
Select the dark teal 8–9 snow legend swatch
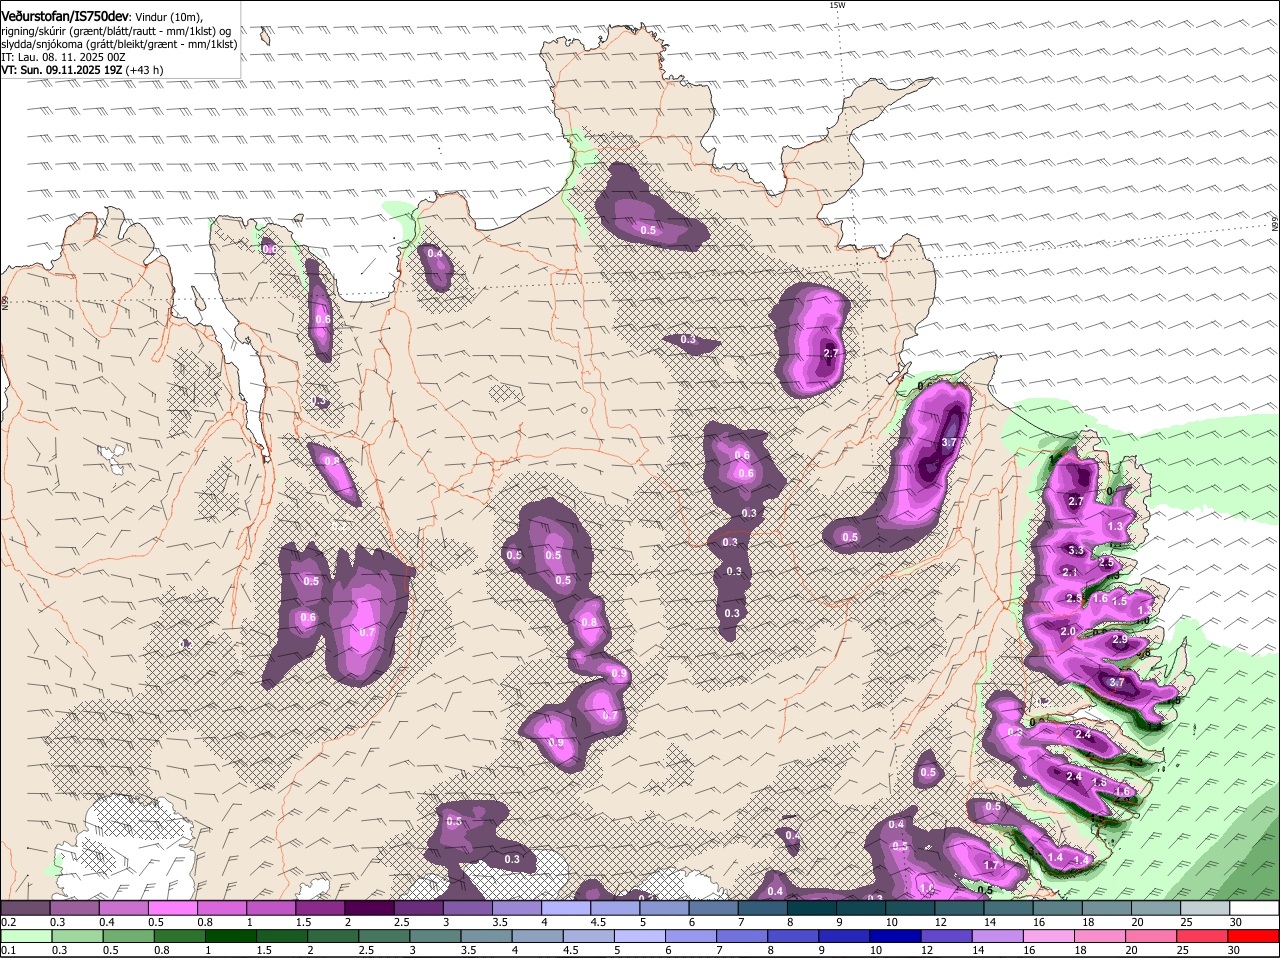click(x=812, y=908)
